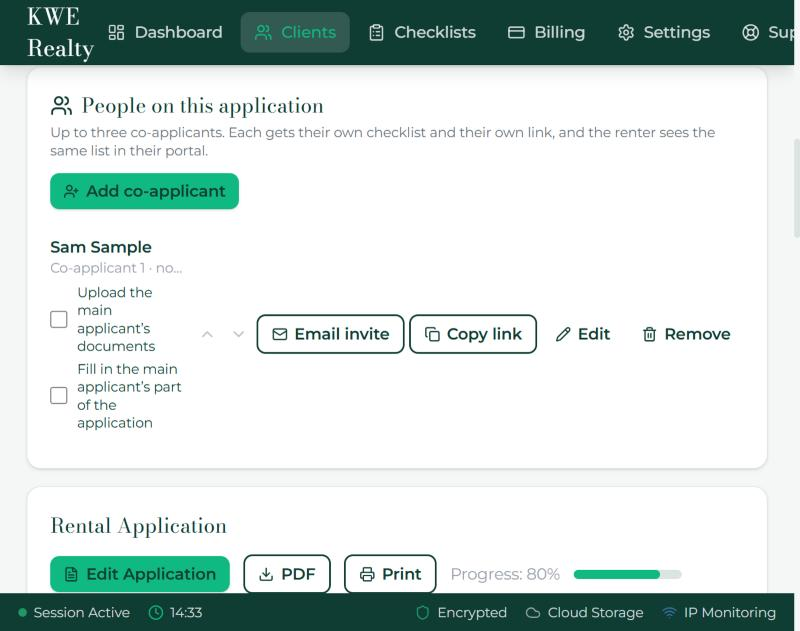This screenshot has width=800, height=631.
Task: Open the Settings tab
Action: 663,32
